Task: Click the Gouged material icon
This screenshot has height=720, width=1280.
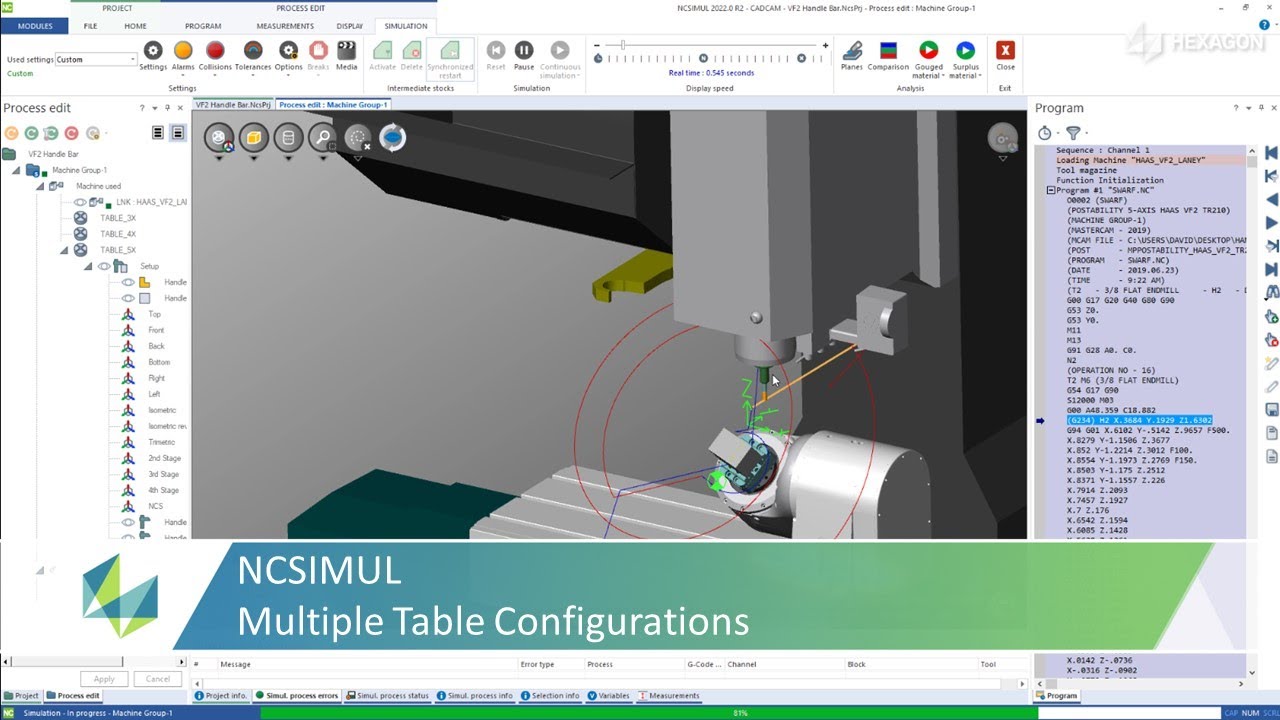Action: pos(928,50)
